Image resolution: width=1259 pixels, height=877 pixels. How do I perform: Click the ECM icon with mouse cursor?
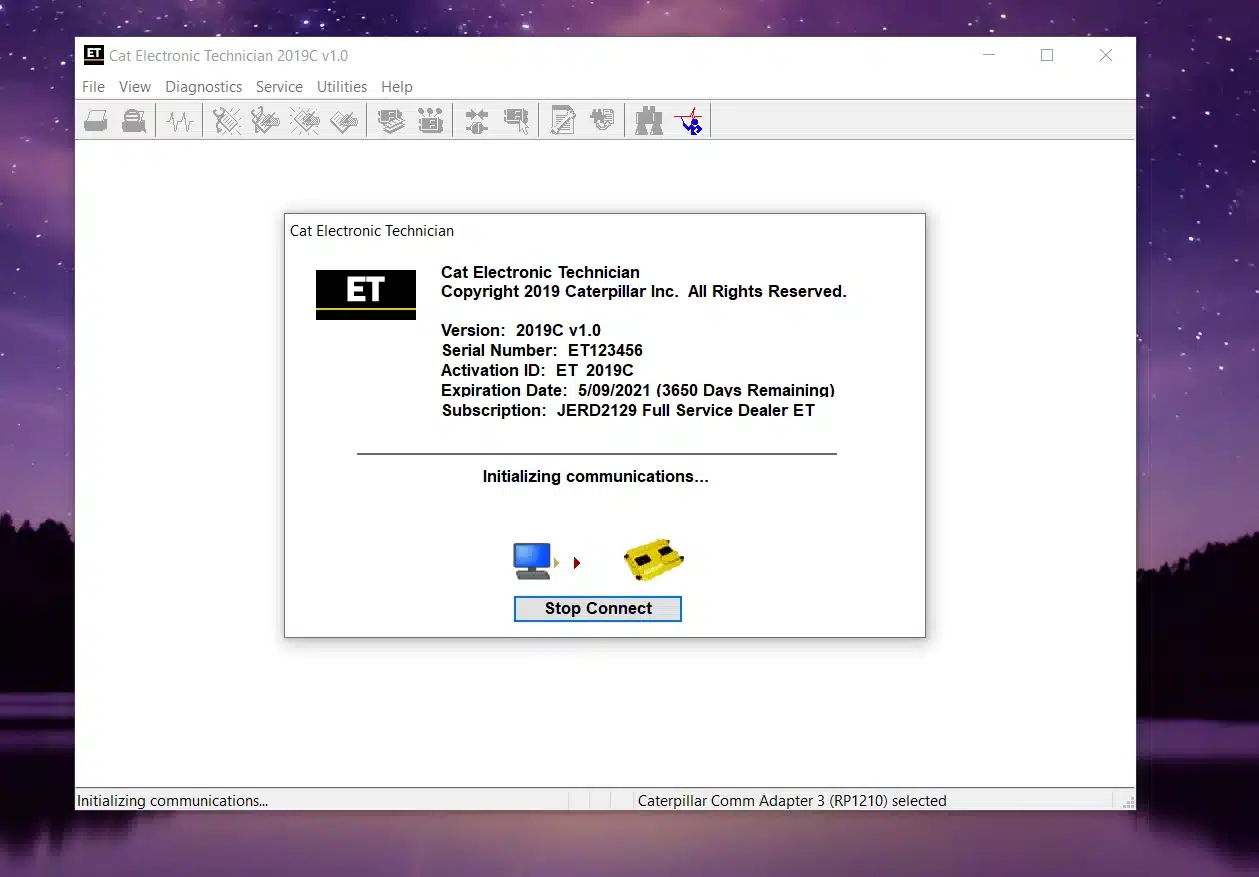click(x=516, y=122)
